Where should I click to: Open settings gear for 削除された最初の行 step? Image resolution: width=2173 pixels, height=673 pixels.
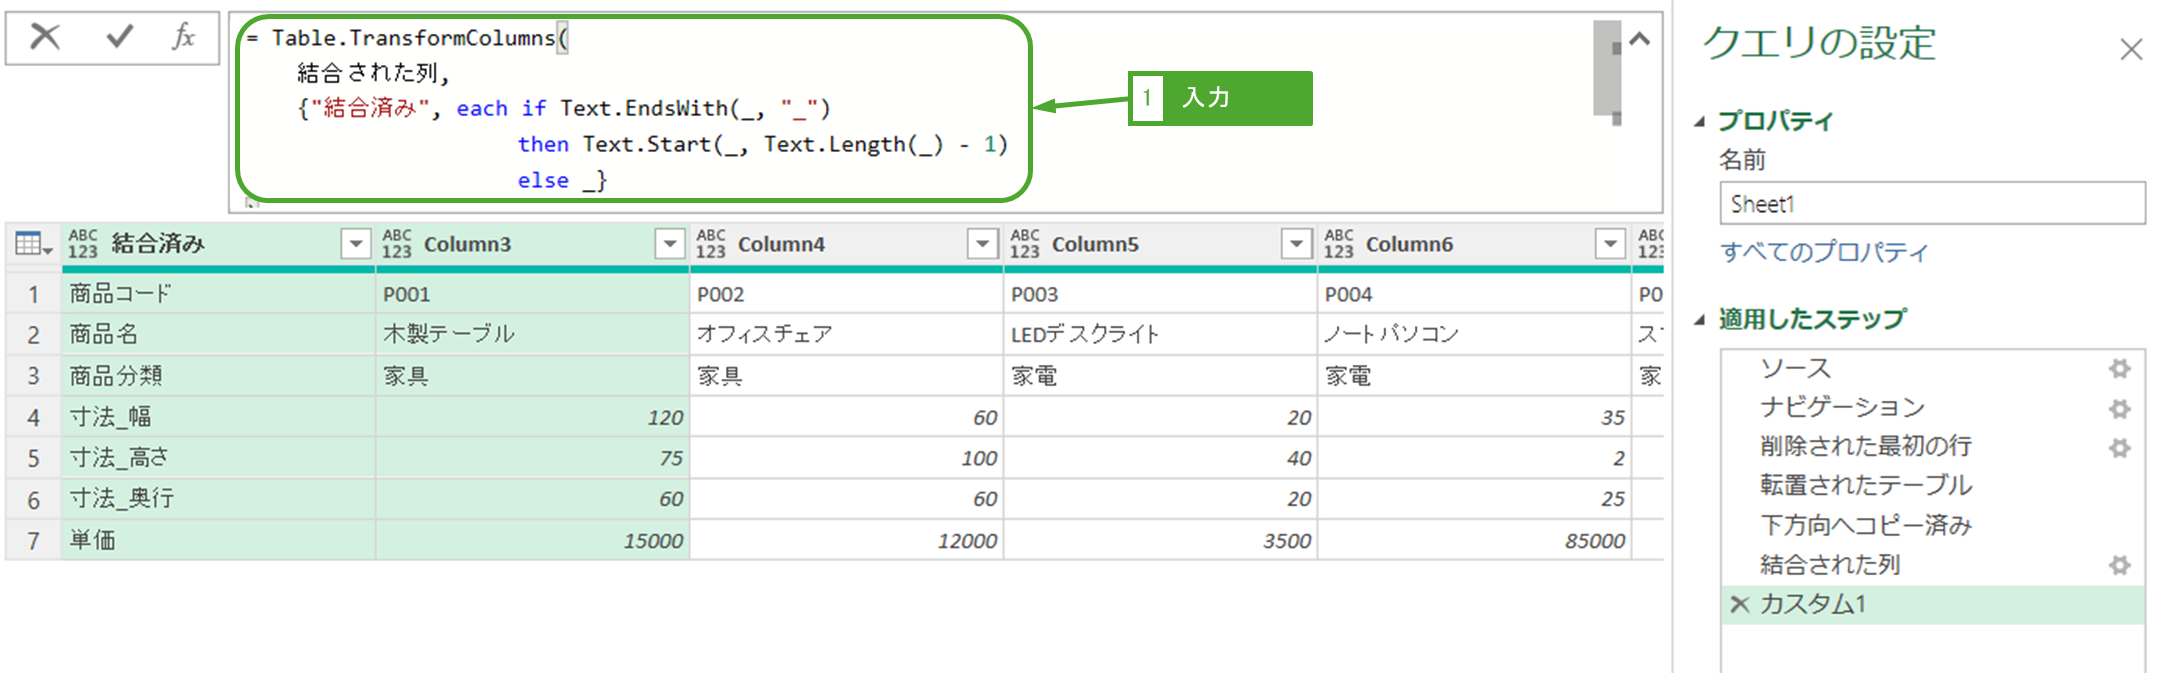(2118, 448)
